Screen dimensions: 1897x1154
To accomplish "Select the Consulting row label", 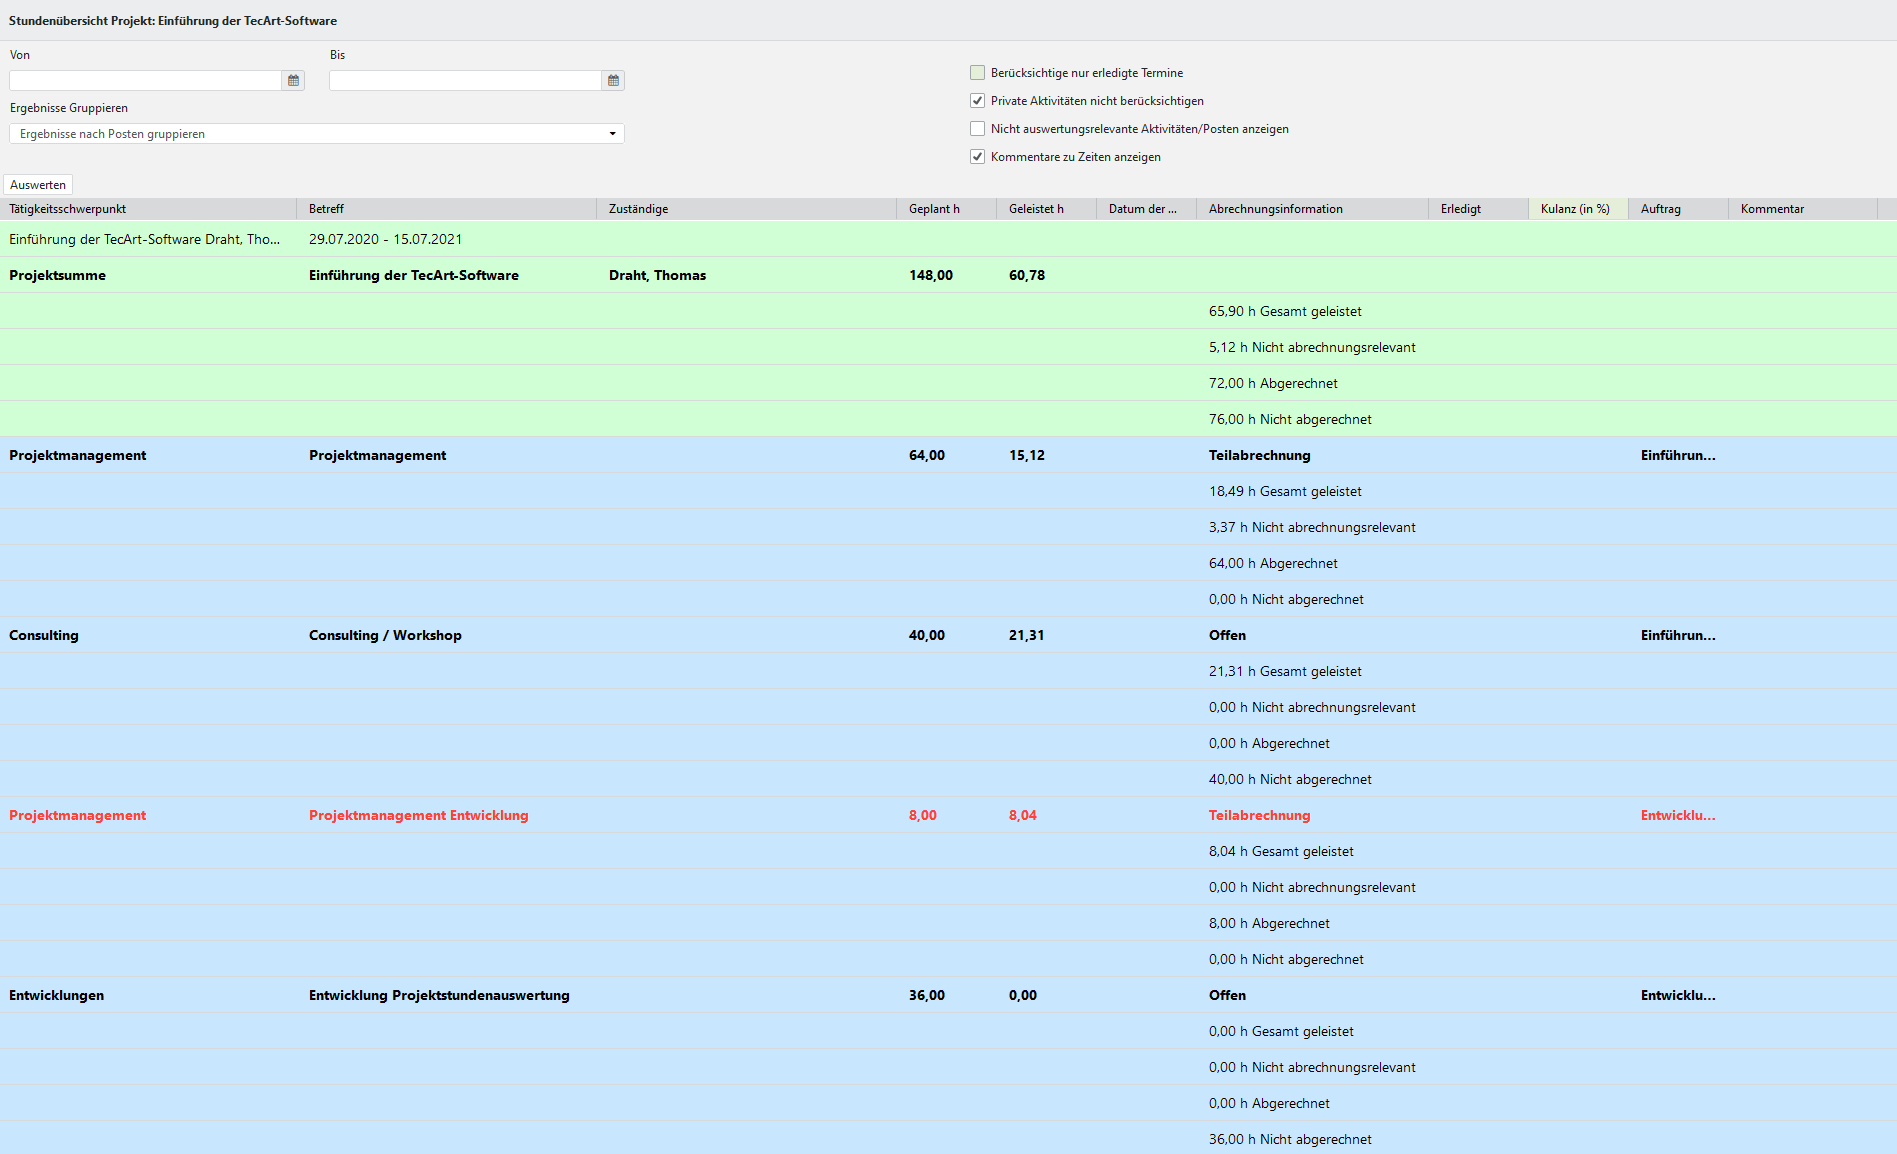I will 43,635.
